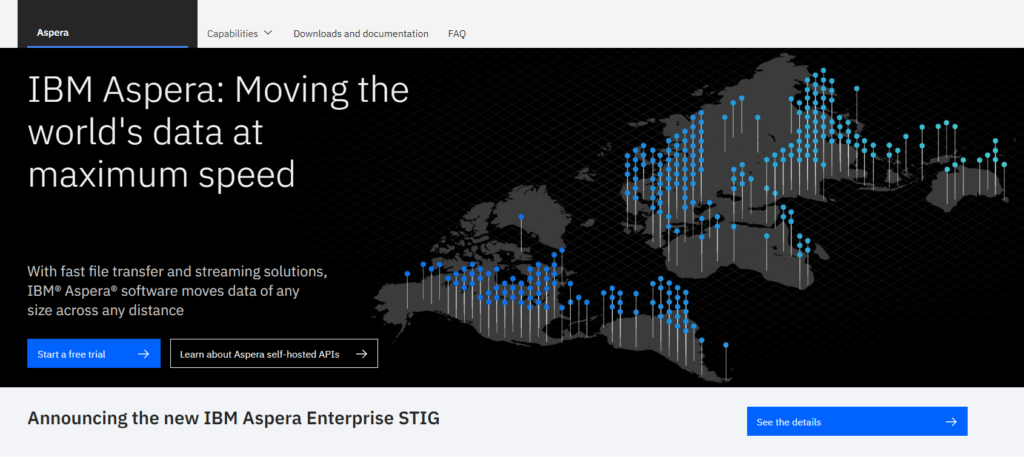Viewport: 1024px width, 457px height.
Task: Click the Start a free trial button
Action: pos(93,354)
